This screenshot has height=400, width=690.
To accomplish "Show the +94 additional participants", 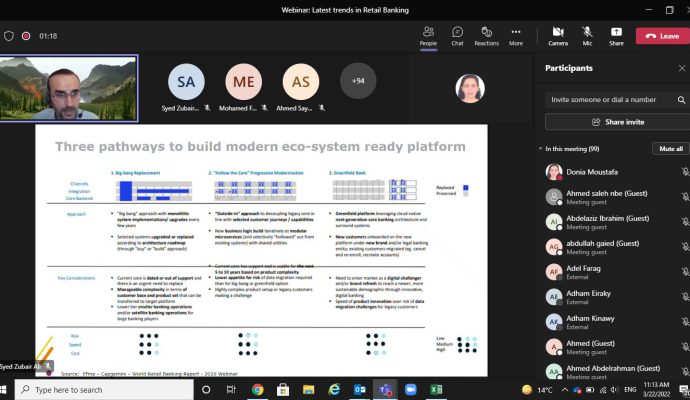I will click(358, 80).
